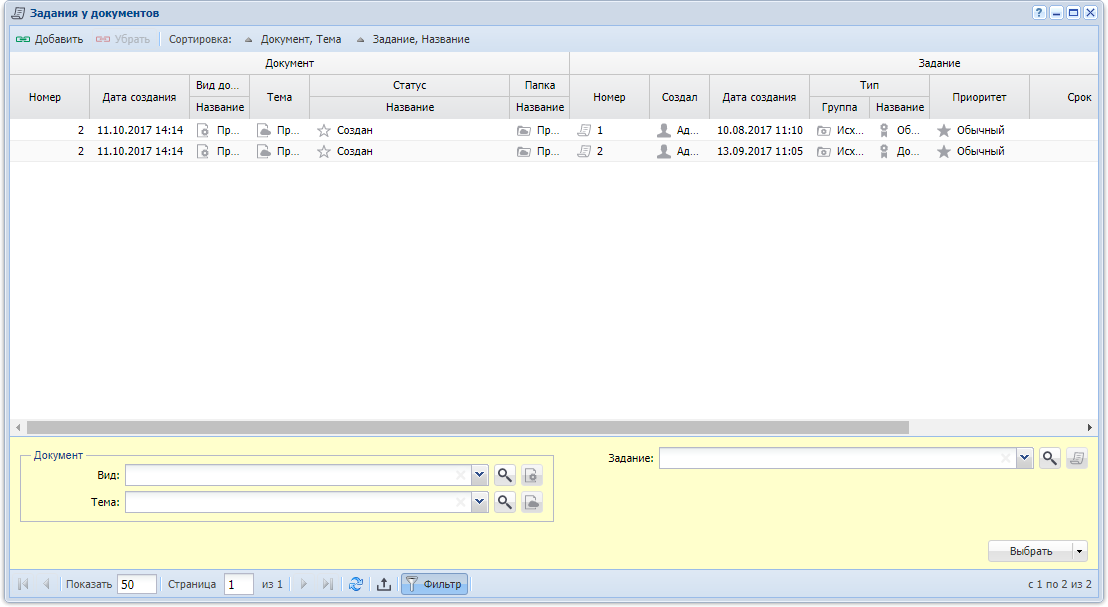Viewport: 1108px width, 607px height.
Task: Click user icon in task 2 row
Action: pos(664,151)
